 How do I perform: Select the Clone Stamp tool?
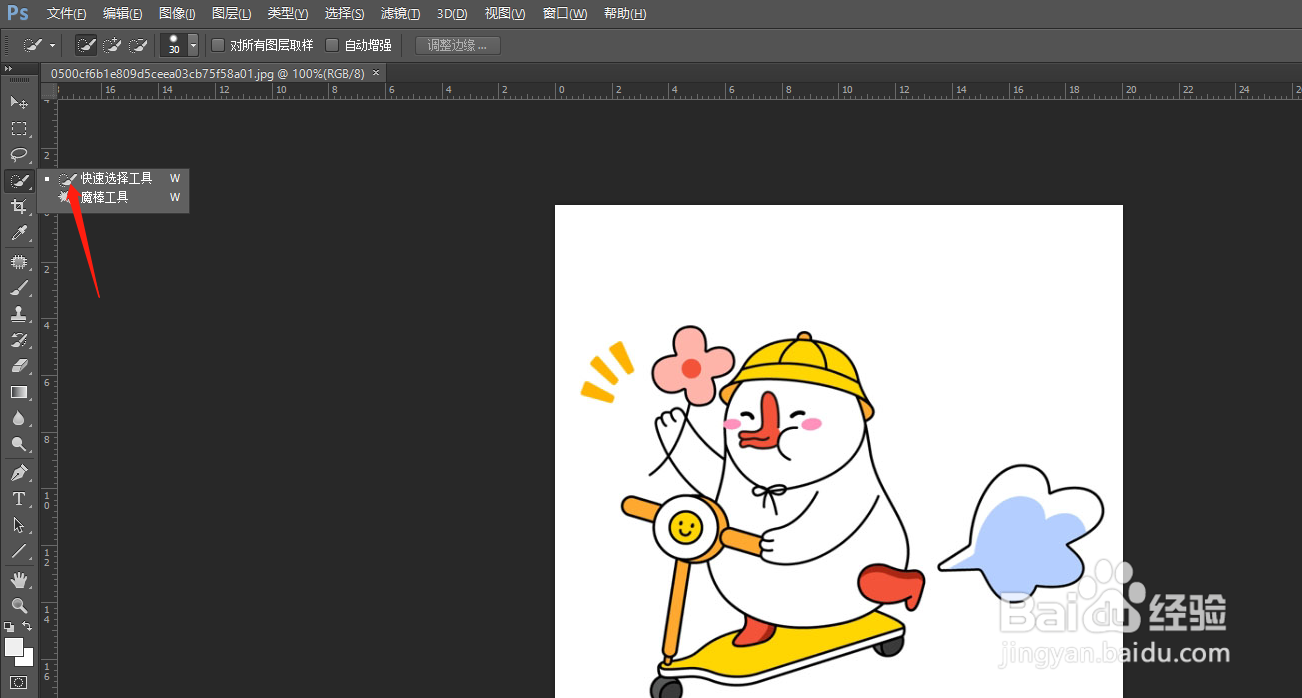[19, 314]
